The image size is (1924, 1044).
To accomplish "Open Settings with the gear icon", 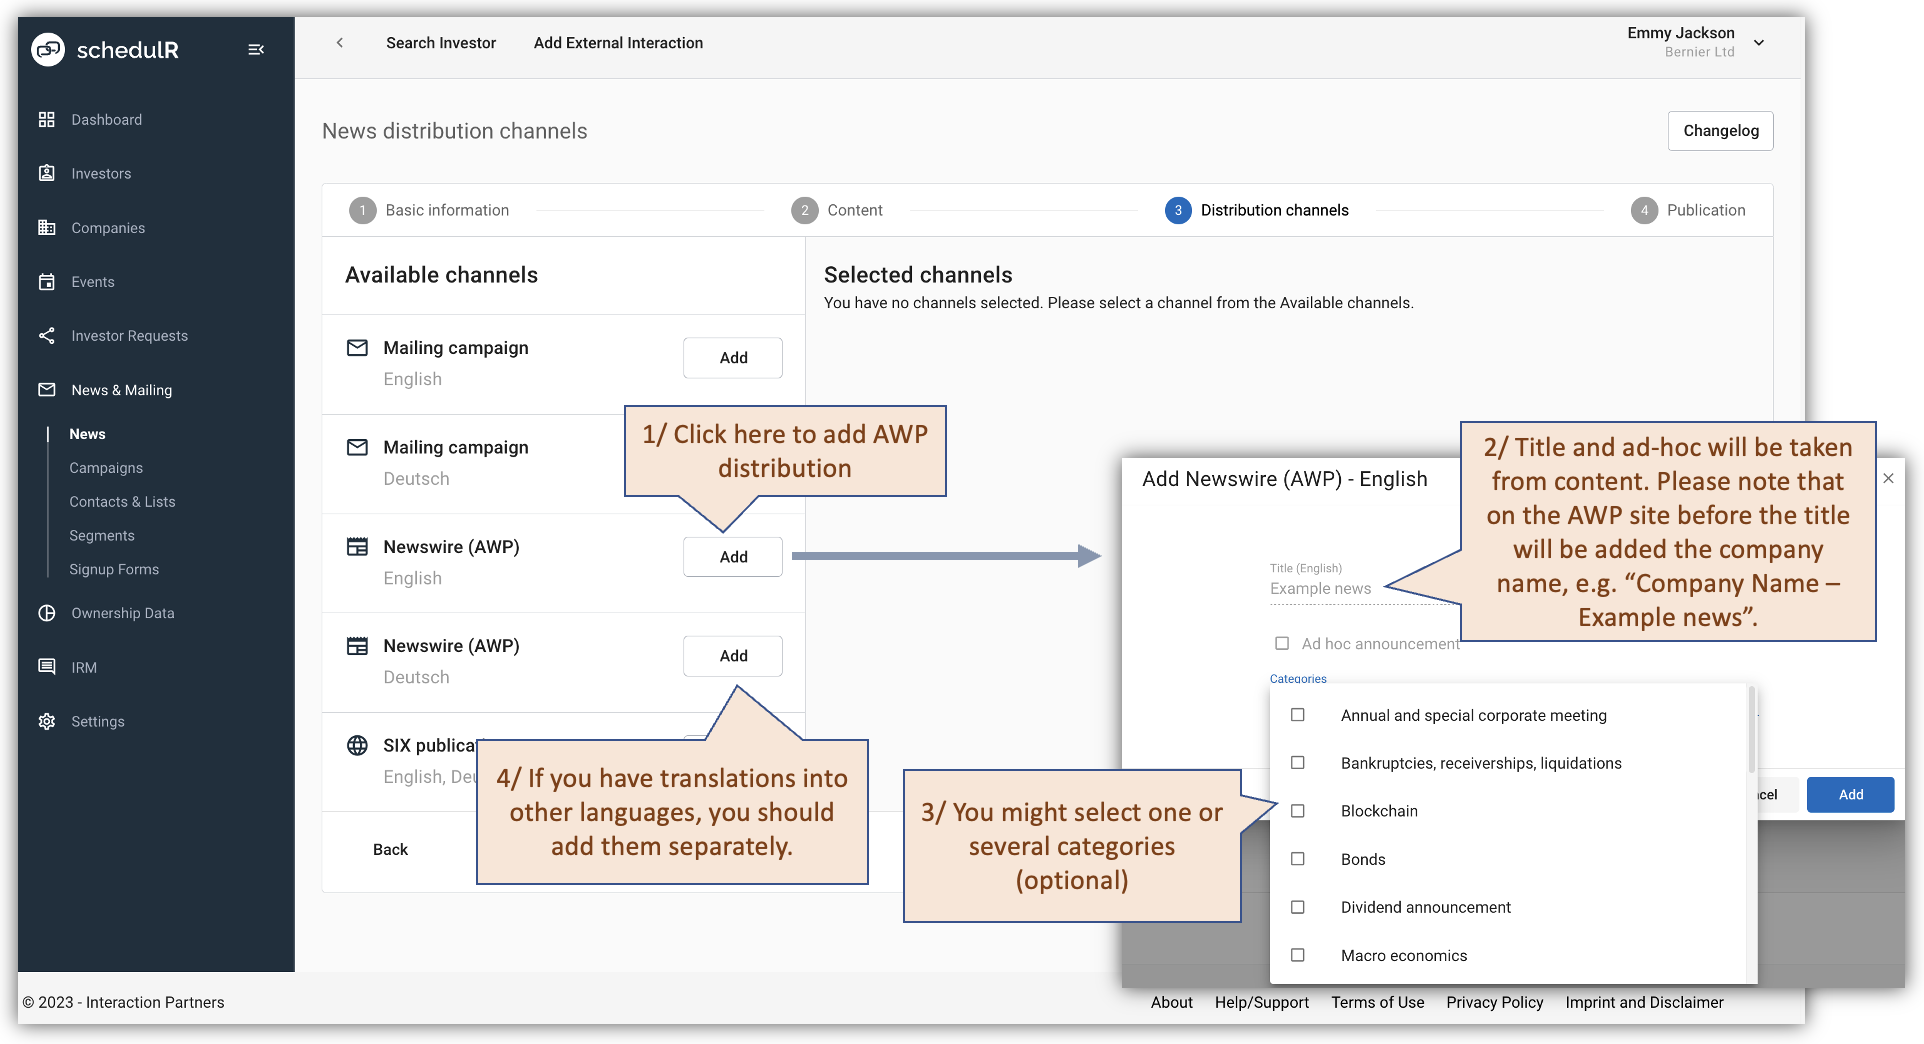I will coord(47,721).
